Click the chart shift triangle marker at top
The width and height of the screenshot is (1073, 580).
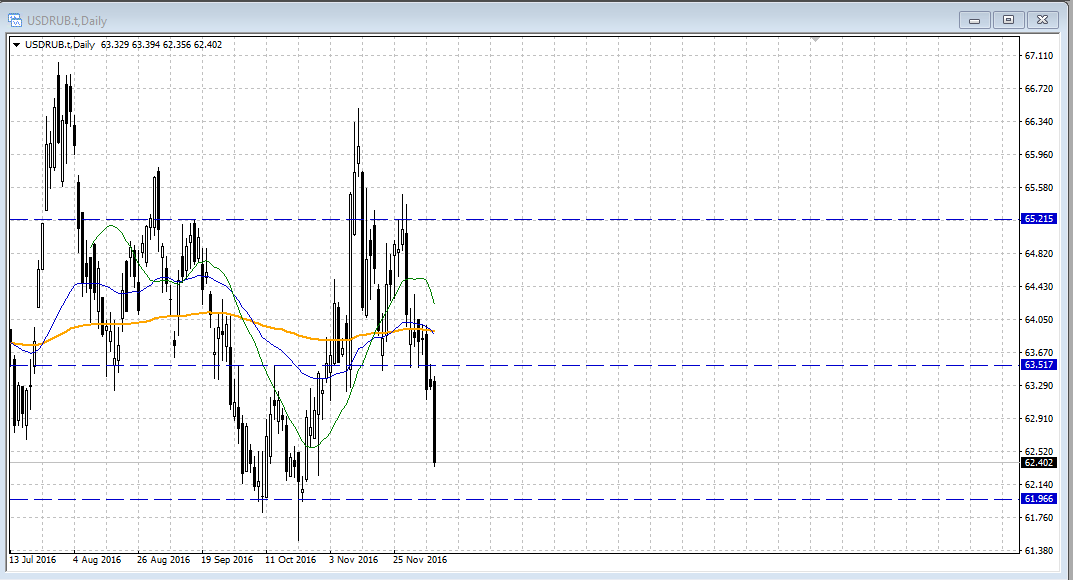click(815, 40)
